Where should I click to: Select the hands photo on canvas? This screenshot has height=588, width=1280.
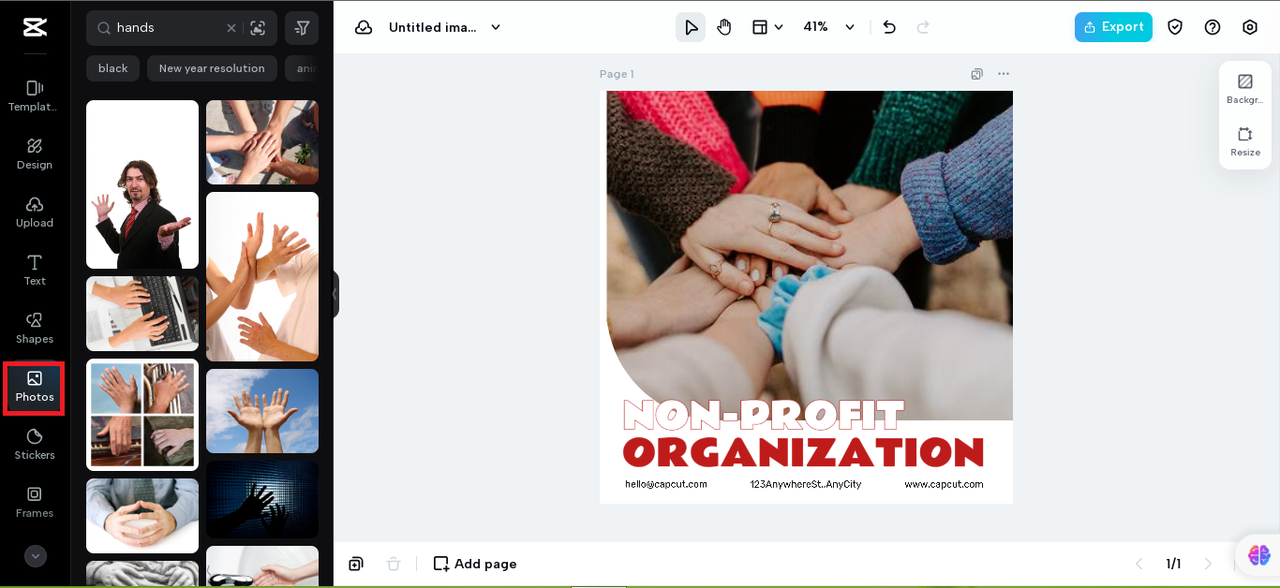click(x=809, y=255)
